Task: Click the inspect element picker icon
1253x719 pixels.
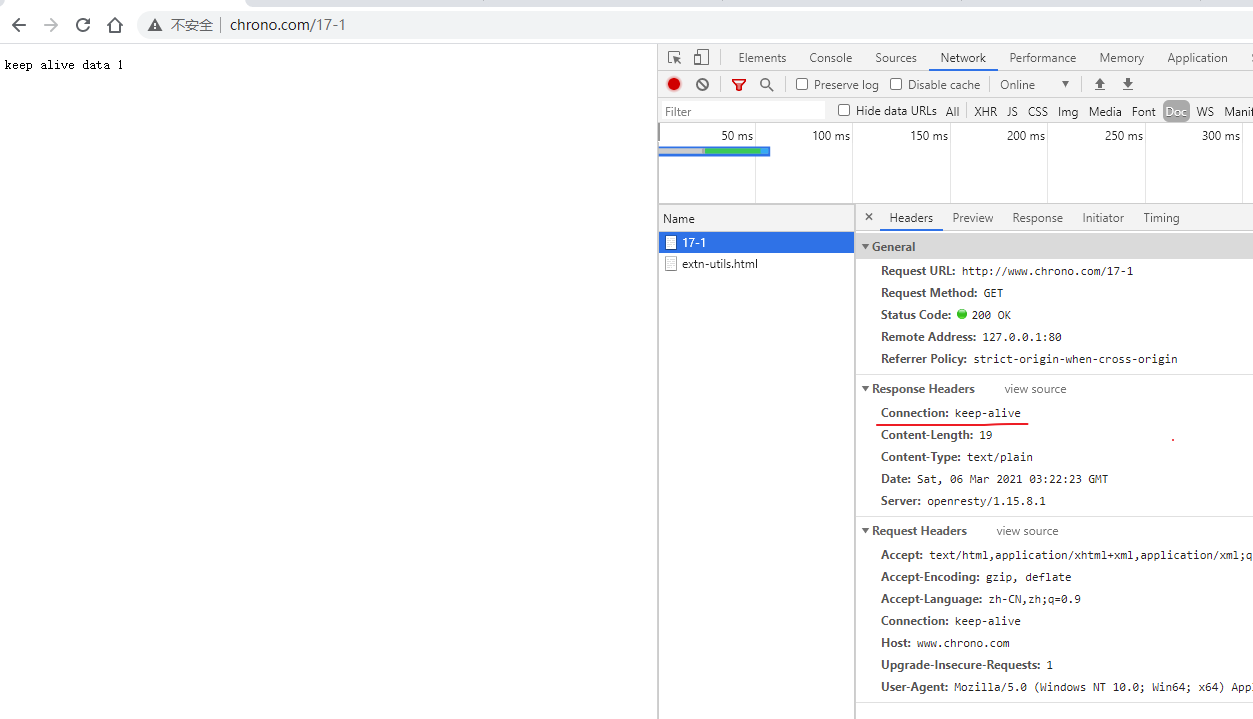Action: (674, 58)
